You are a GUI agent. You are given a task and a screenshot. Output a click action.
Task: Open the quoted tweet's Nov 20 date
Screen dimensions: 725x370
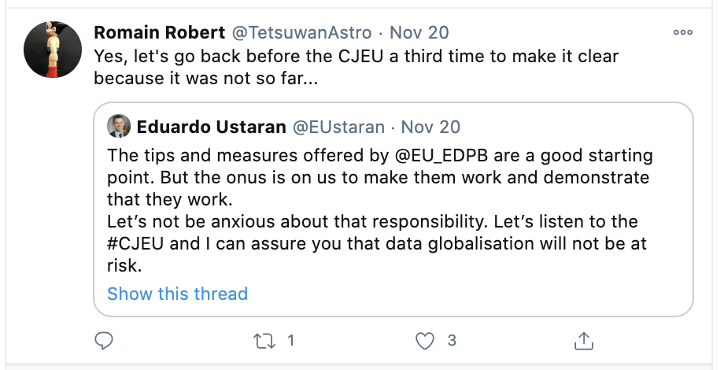click(x=430, y=127)
